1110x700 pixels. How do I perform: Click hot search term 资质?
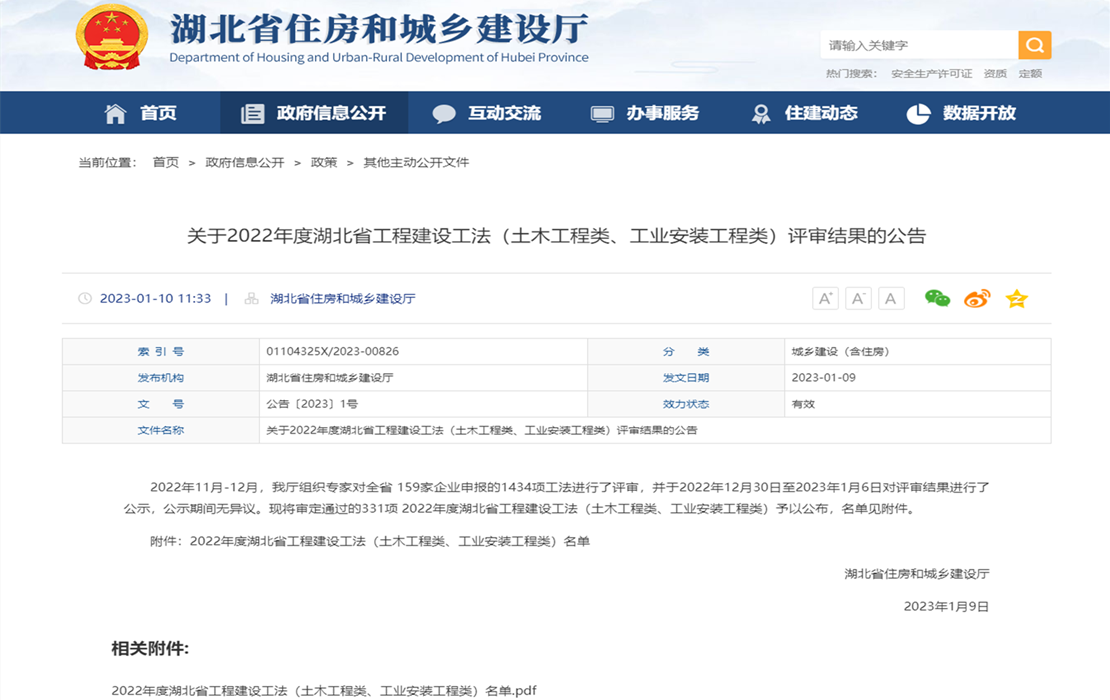coord(995,73)
